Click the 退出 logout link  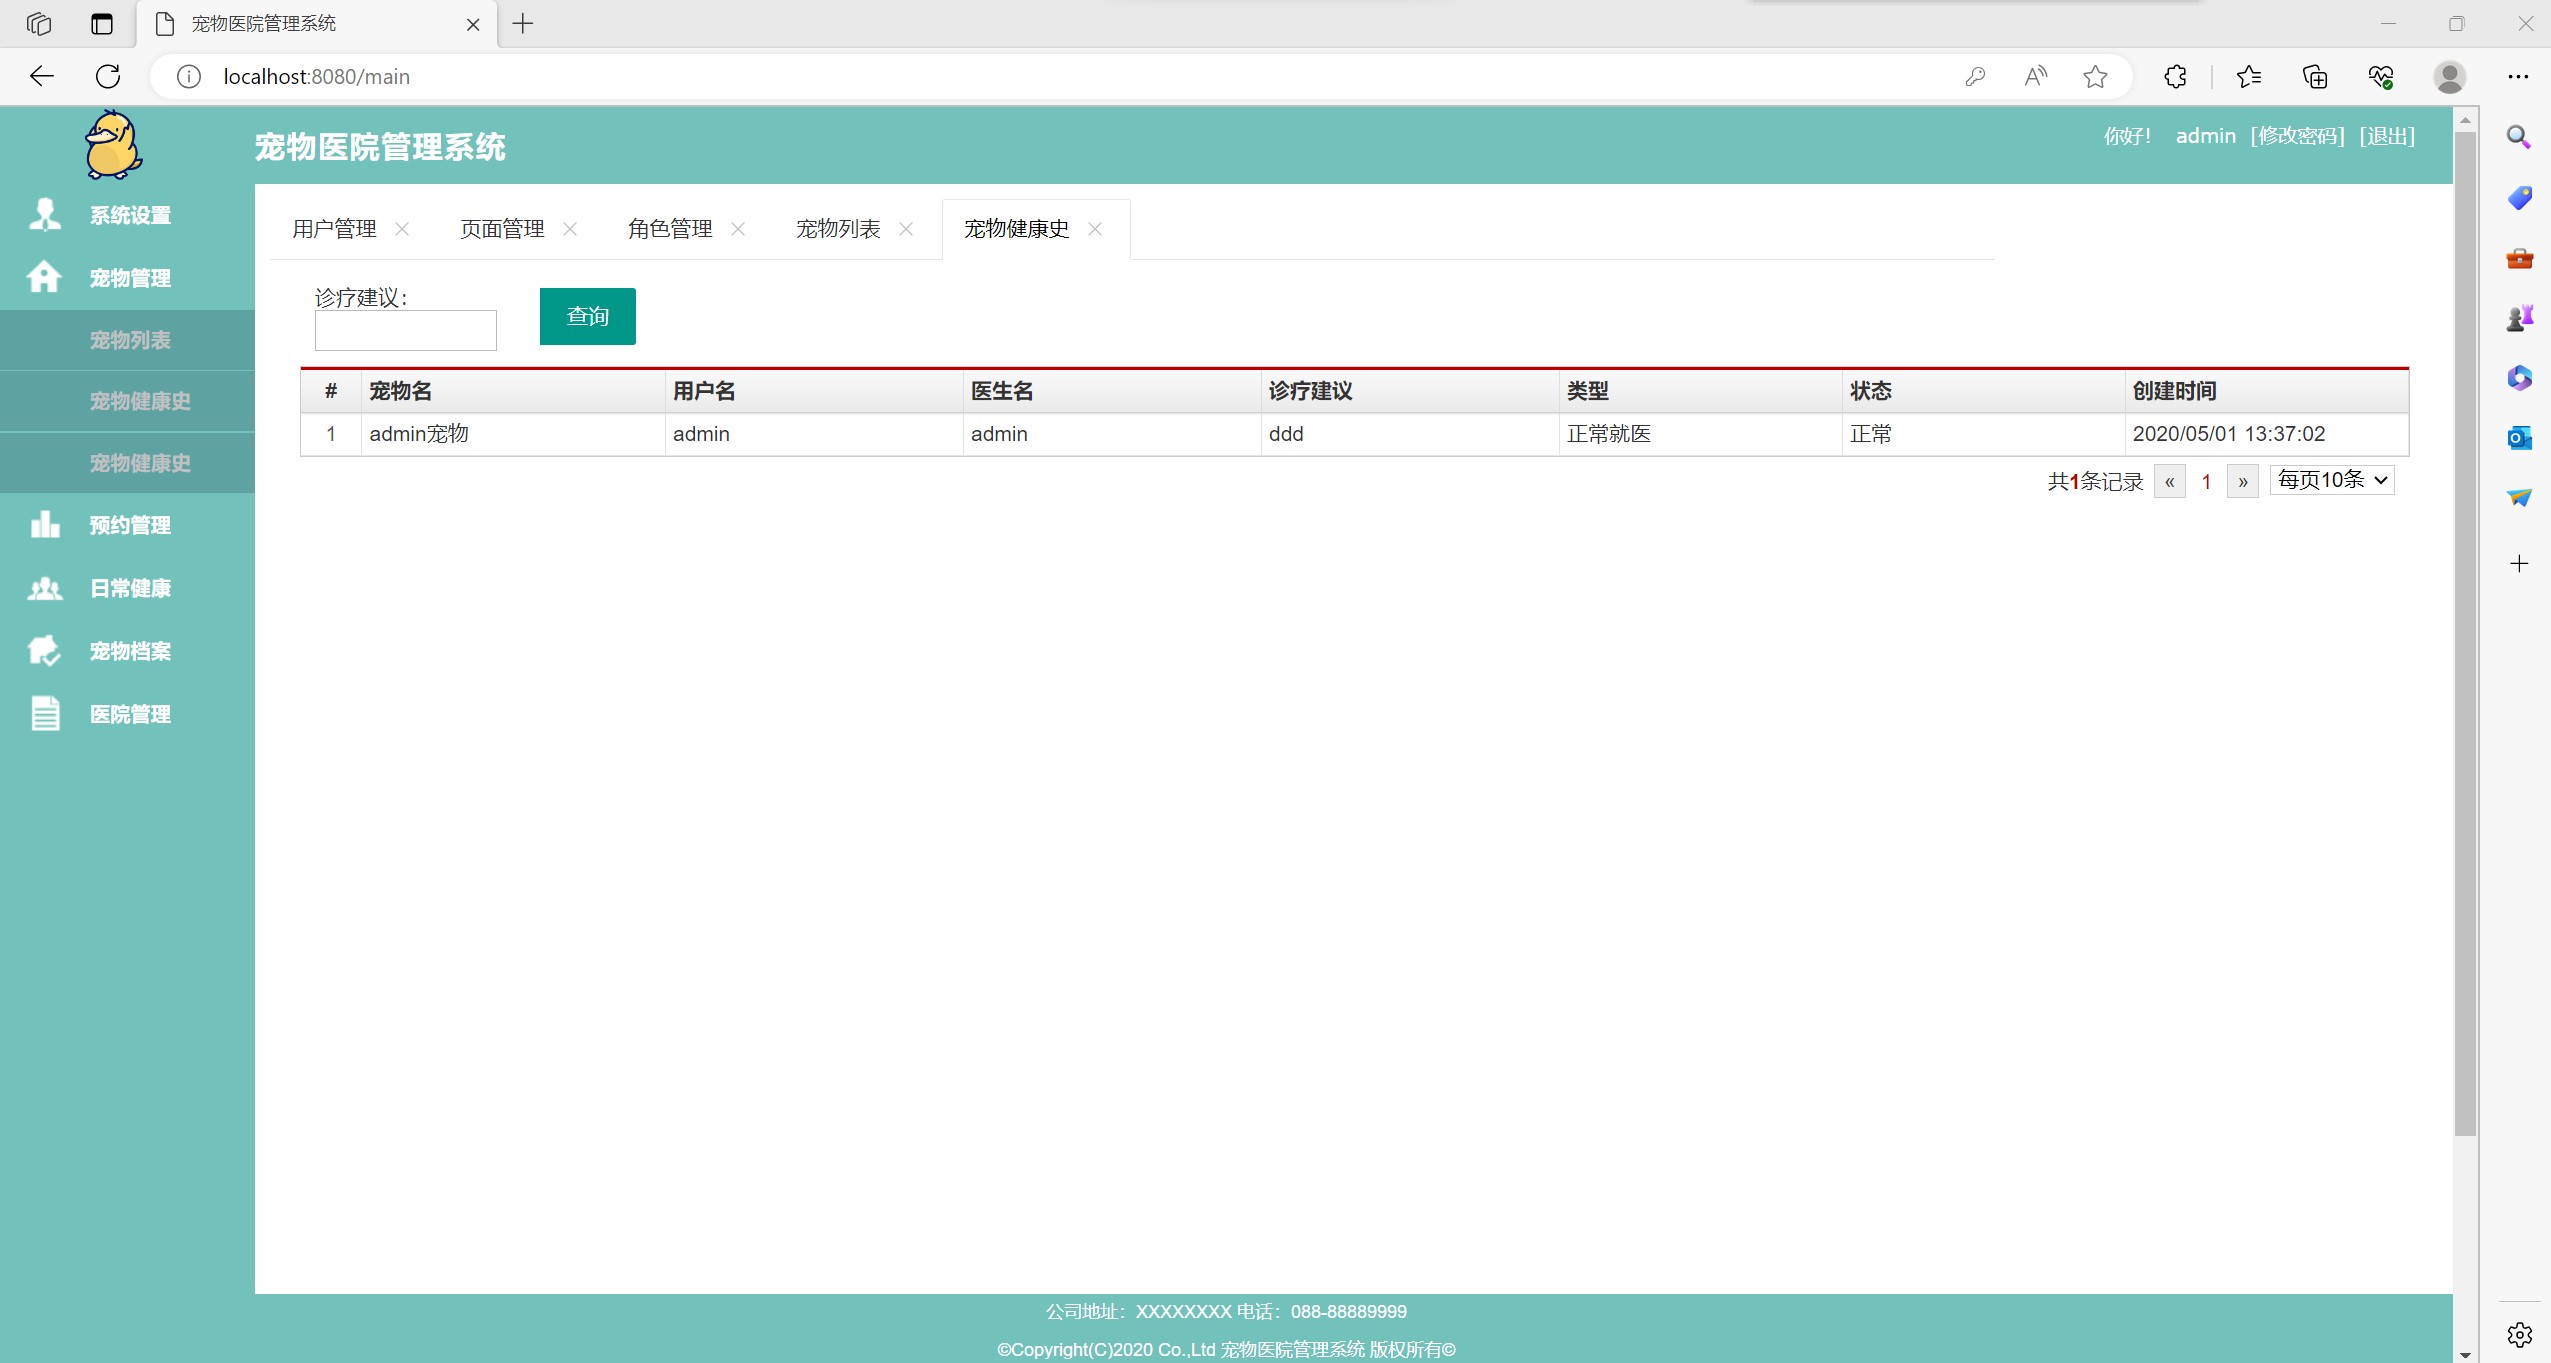2387,136
